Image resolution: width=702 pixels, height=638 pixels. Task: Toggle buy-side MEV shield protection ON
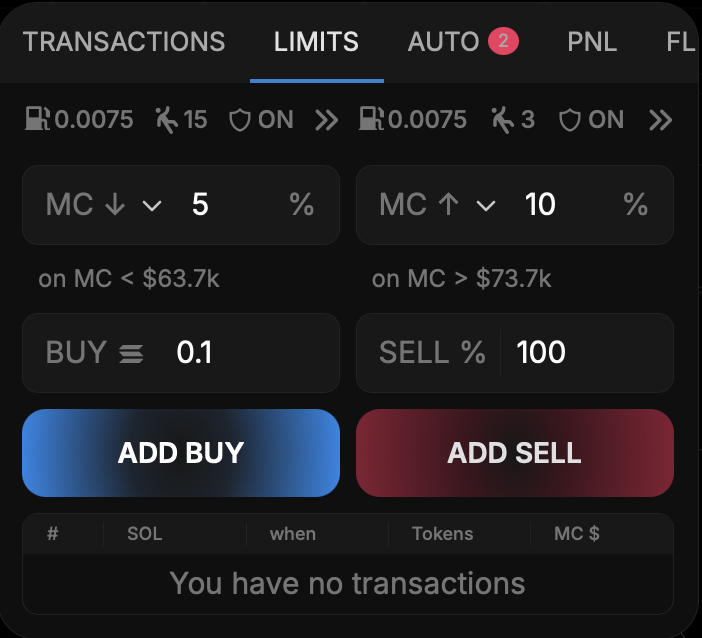click(x=261, y=120)
